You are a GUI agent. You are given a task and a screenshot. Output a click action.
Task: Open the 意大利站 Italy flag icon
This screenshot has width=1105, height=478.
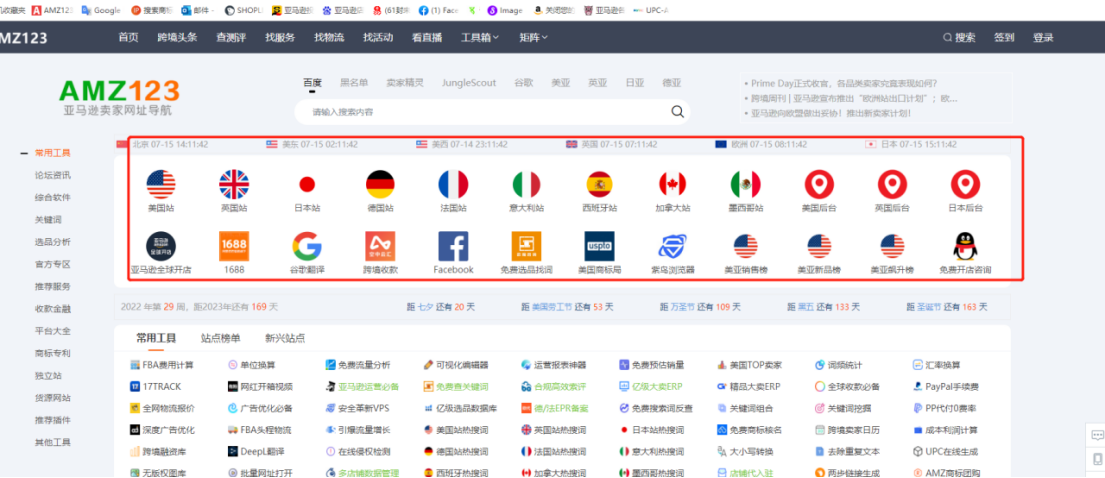click(x=526, y=185)
